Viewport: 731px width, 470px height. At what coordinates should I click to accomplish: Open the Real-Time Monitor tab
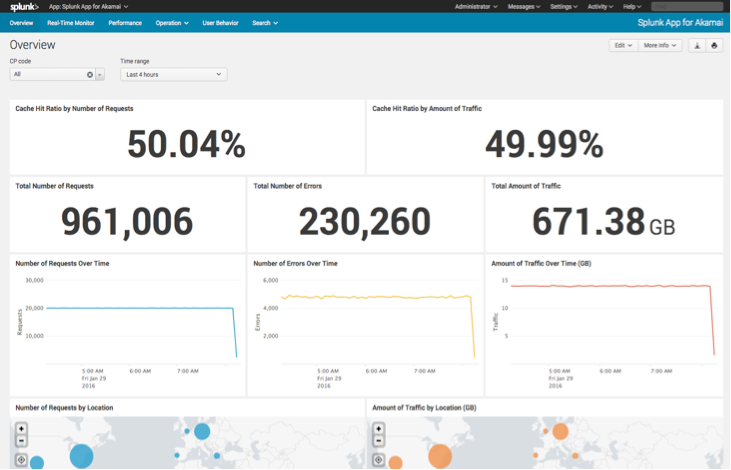coord(71,23)
